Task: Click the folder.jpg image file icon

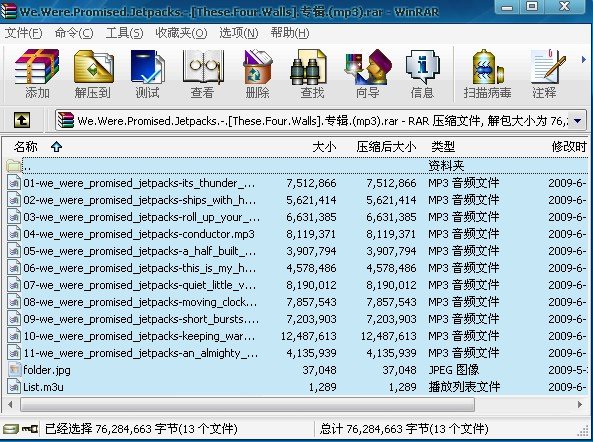Action: coord(14,370)
